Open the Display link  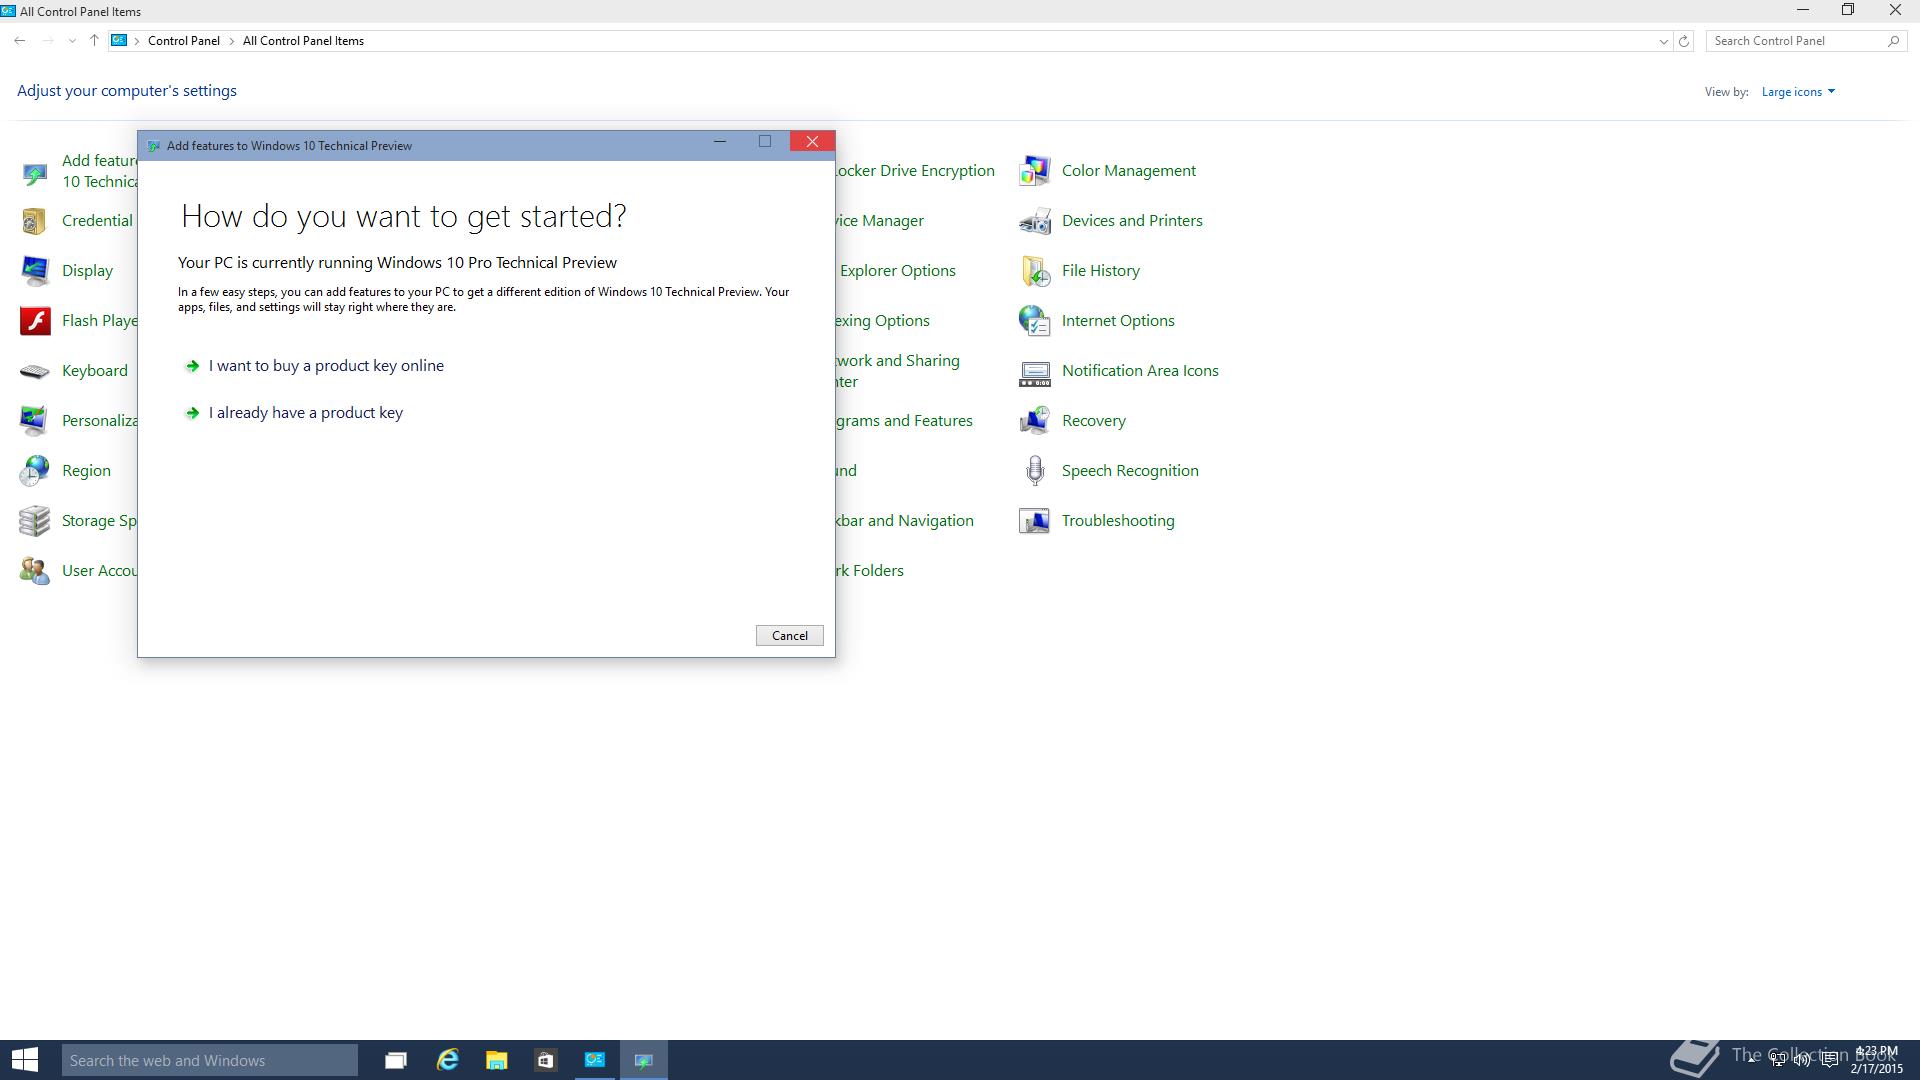coord(87,271)
